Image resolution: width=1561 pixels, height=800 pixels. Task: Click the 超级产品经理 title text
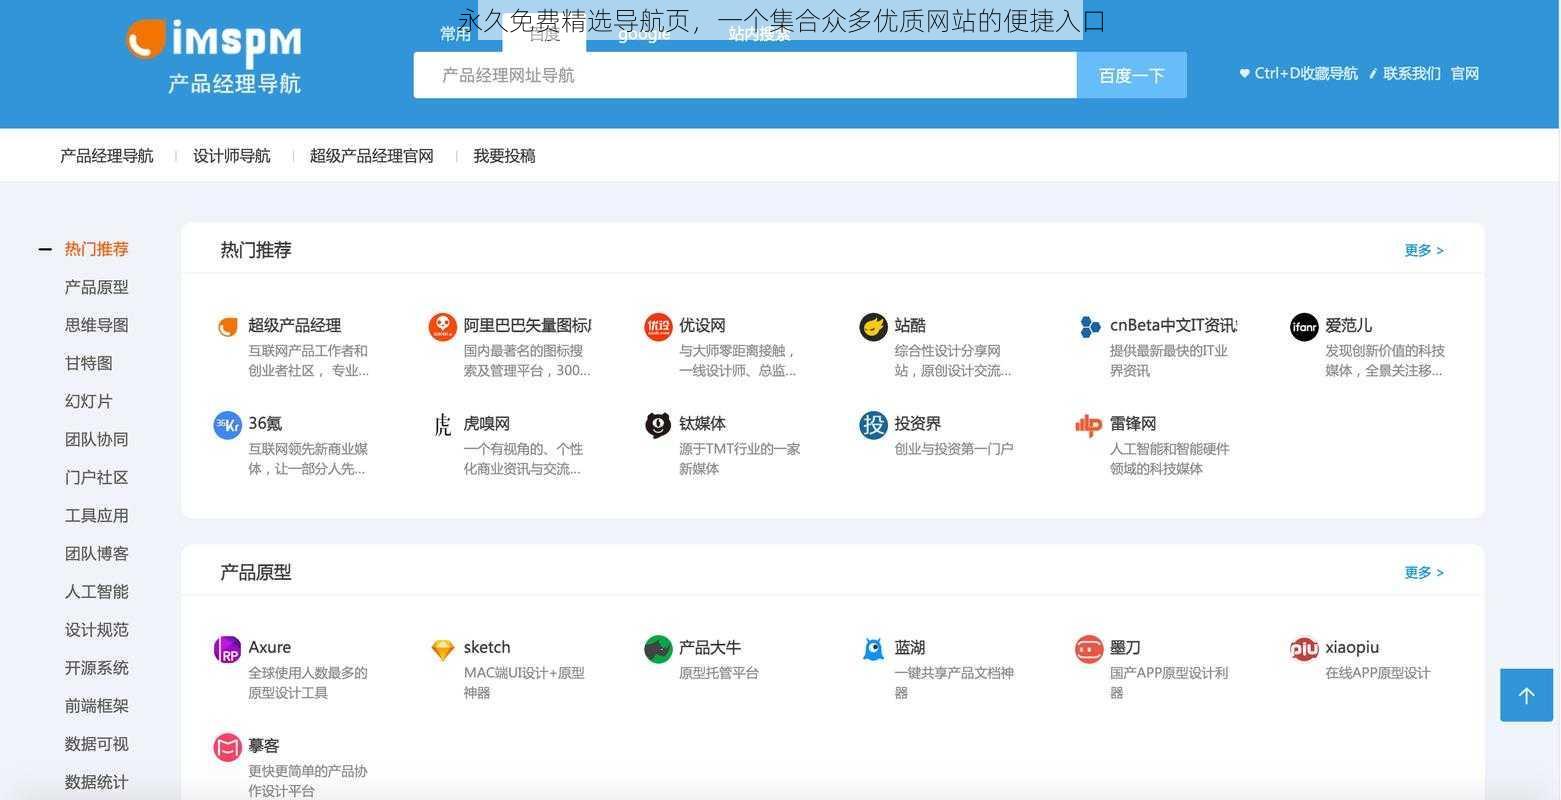(295, 325)
